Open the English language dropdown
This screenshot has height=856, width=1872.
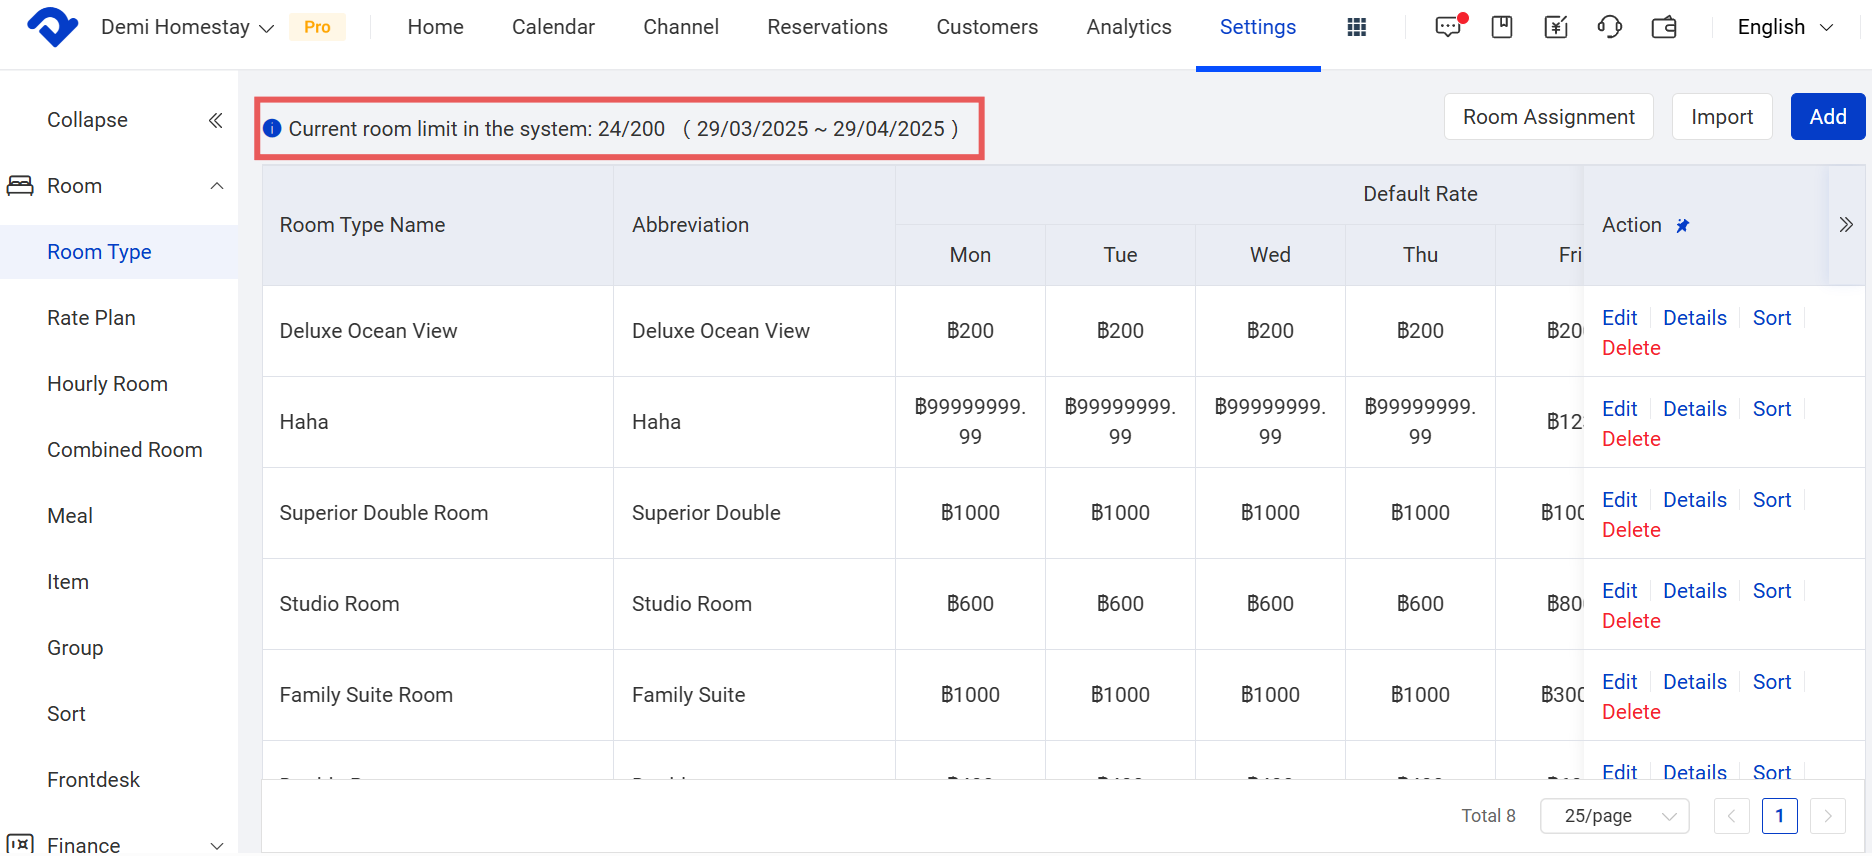[x=1785, y=27]
